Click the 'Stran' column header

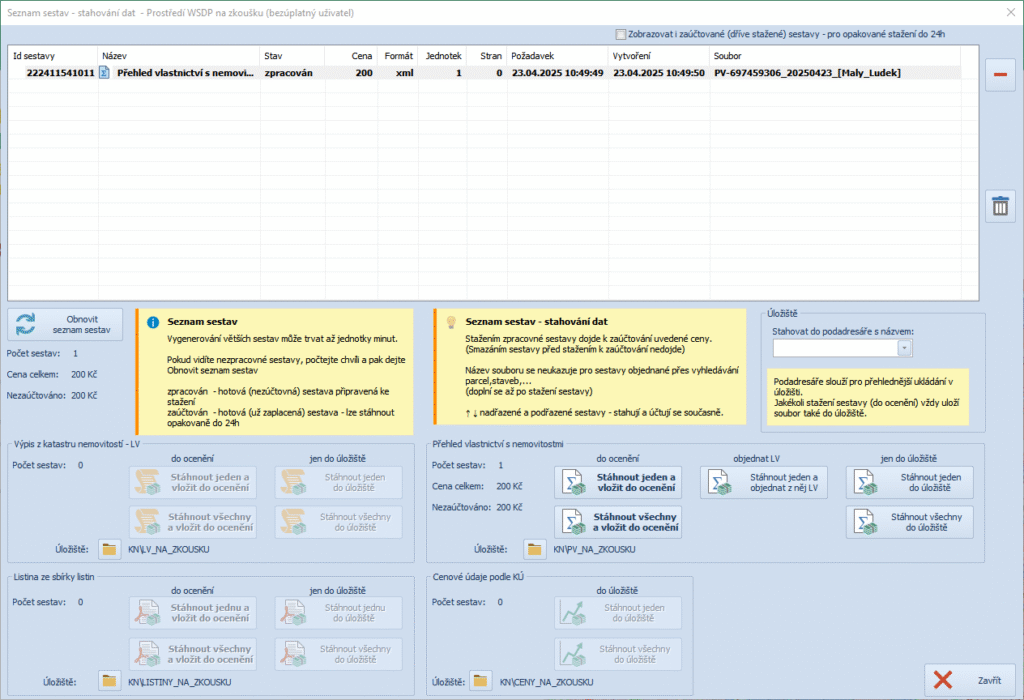(x=487, y=56)
